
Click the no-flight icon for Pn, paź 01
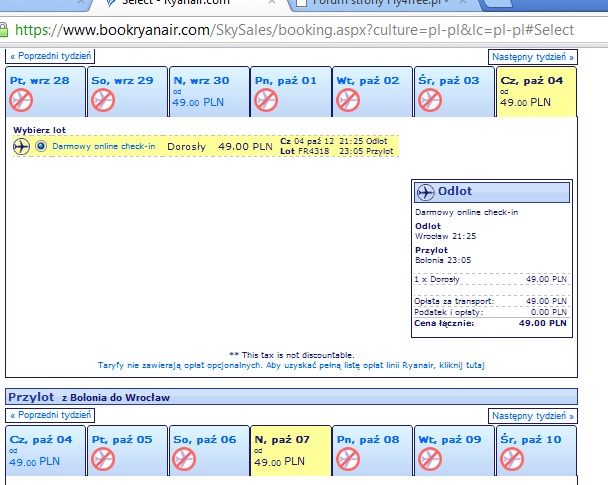266,100
